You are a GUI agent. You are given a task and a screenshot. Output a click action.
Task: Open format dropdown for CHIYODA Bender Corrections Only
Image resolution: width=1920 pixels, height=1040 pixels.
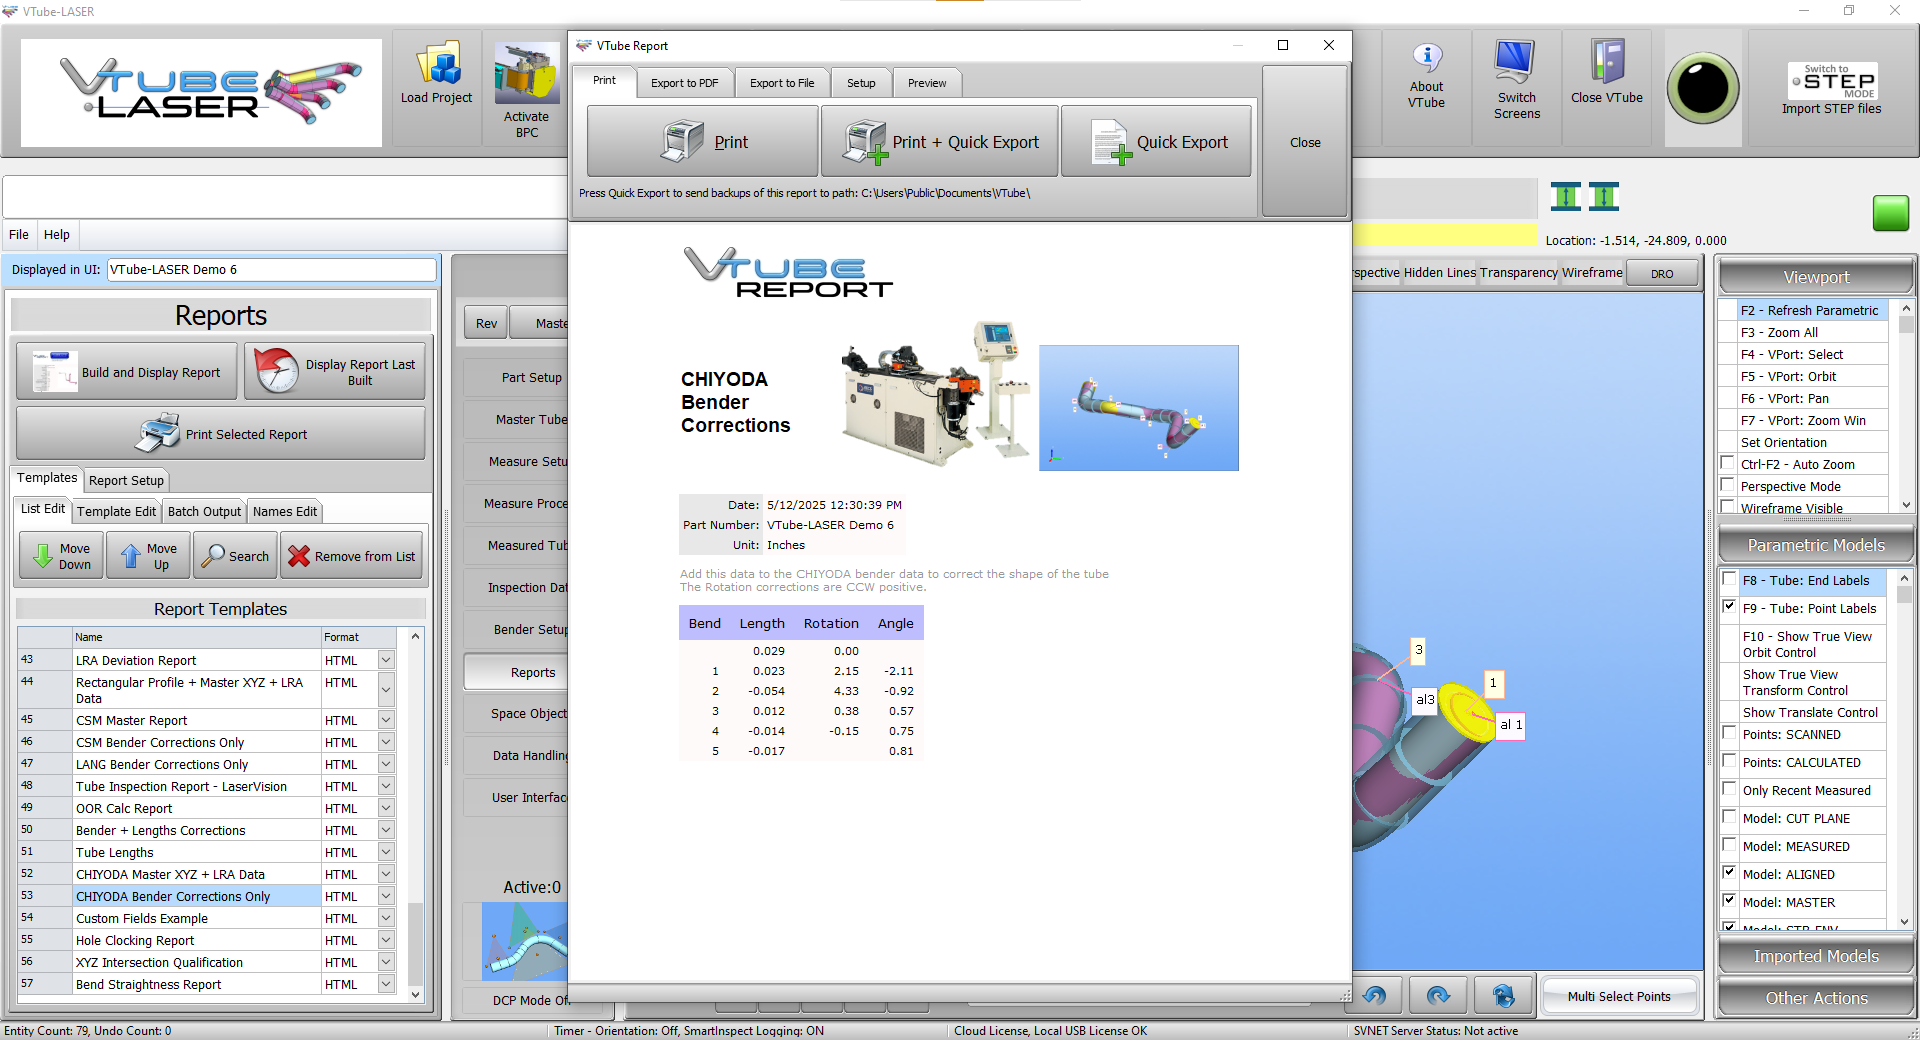pos(386,896)
